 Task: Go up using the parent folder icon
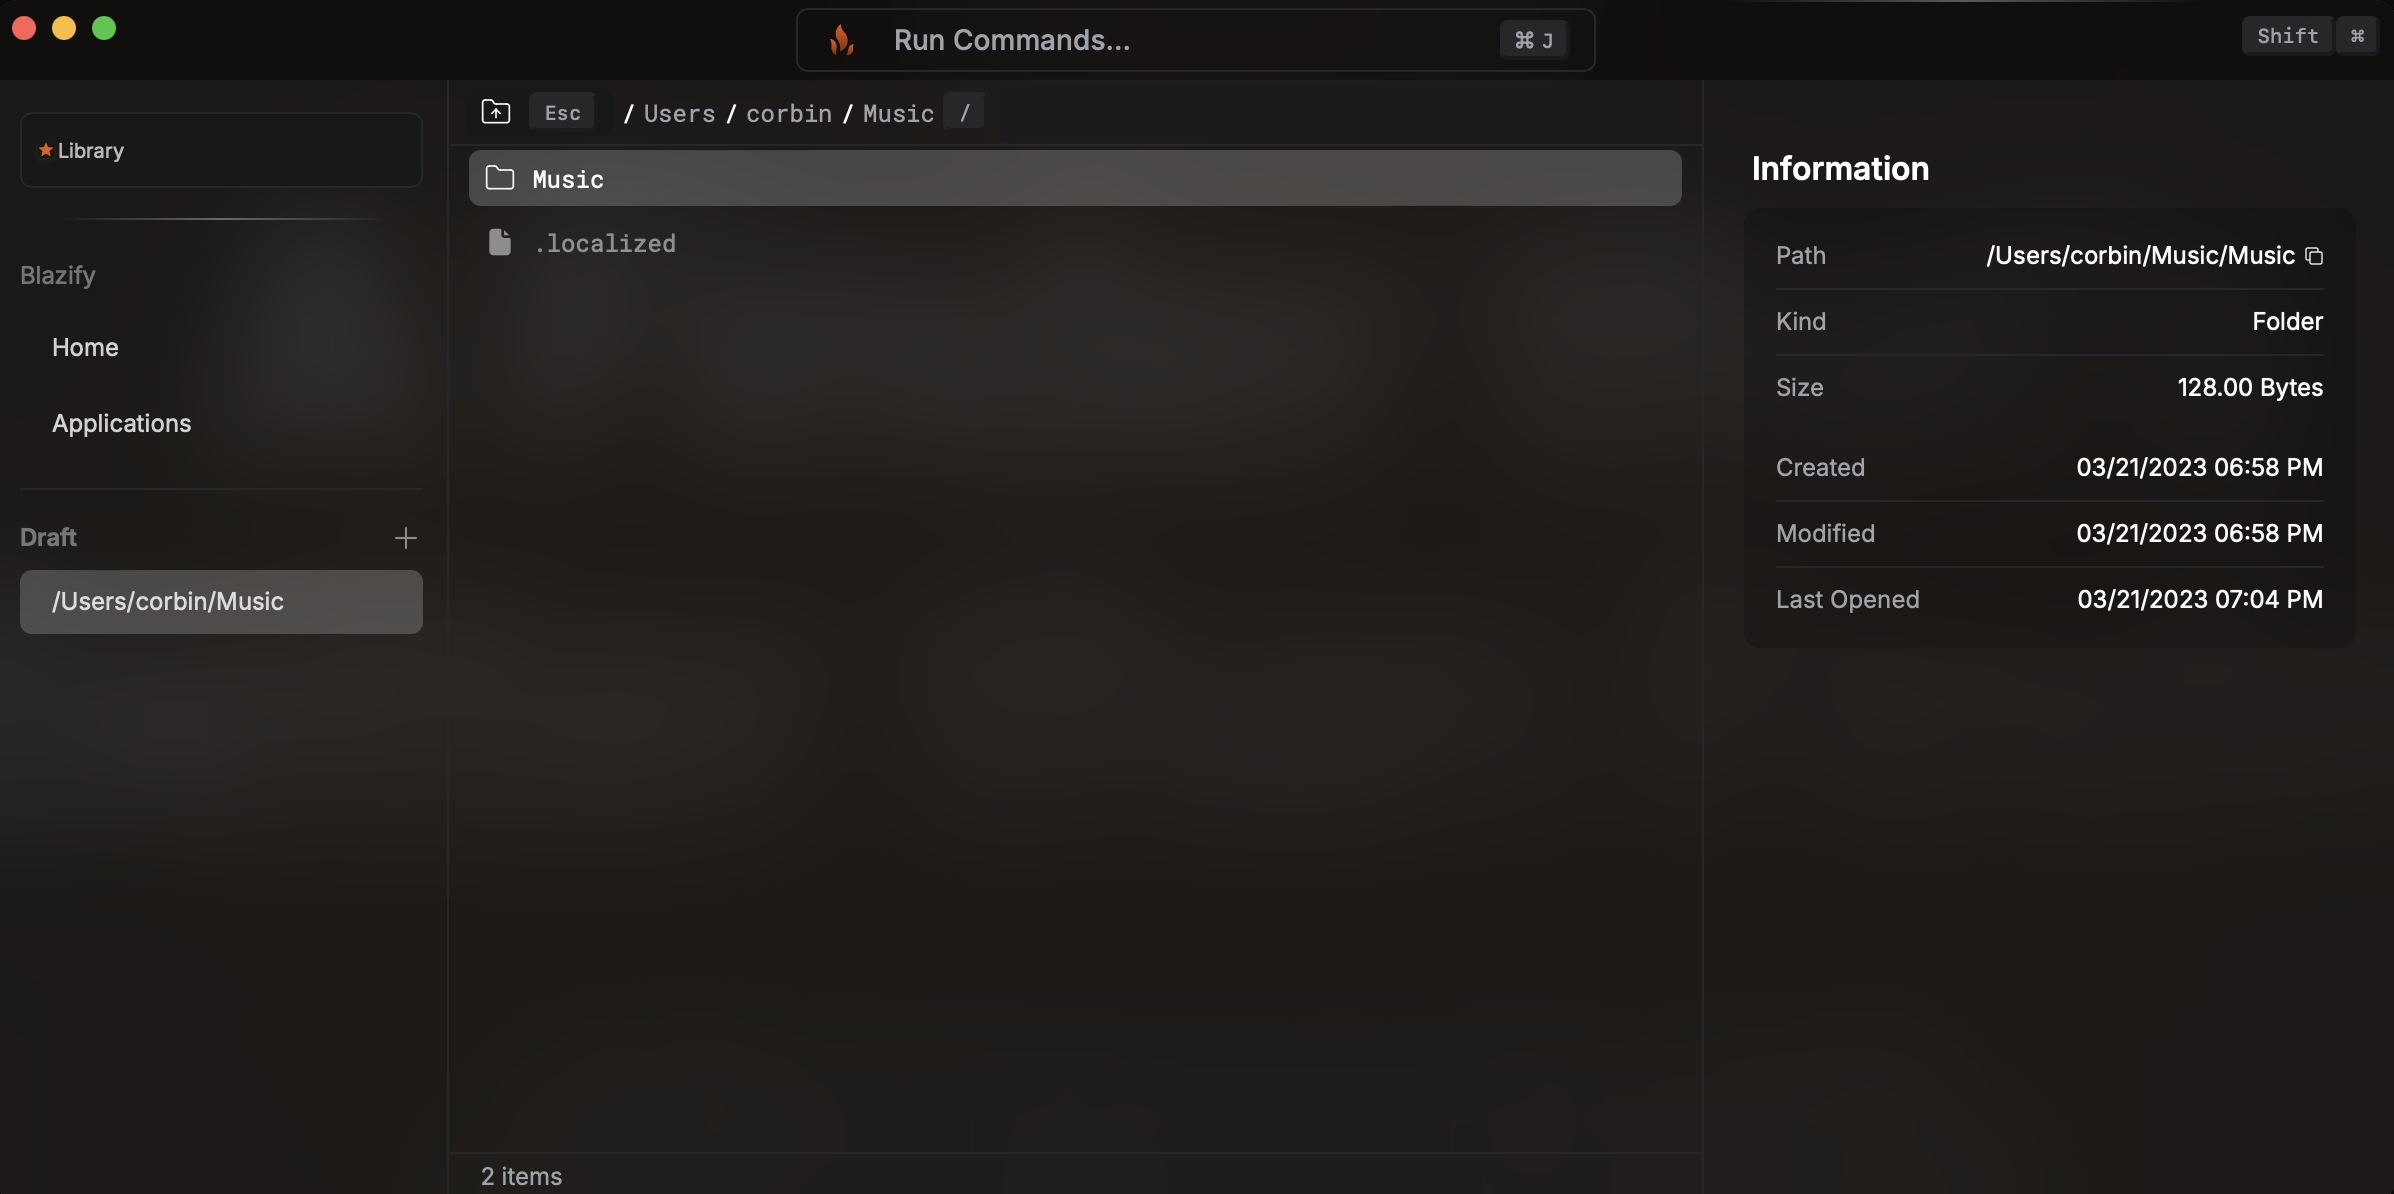tap(496, 112)
